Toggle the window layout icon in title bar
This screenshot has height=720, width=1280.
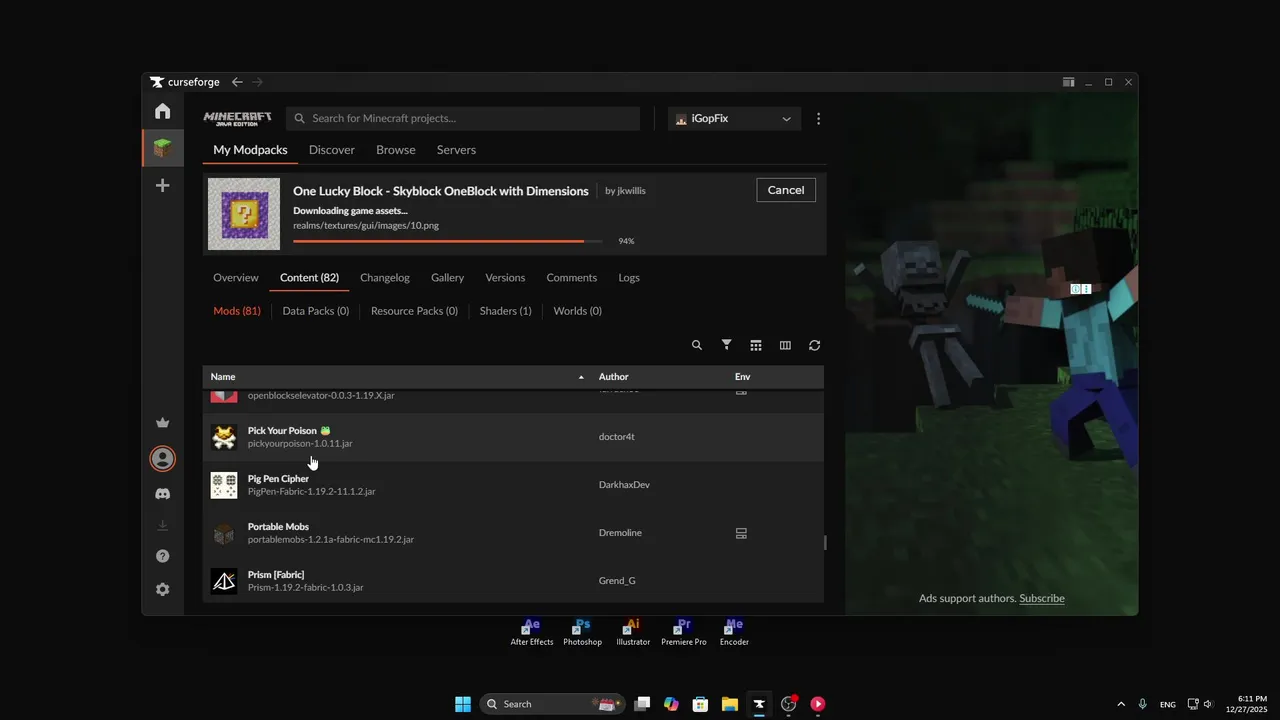1068,82
